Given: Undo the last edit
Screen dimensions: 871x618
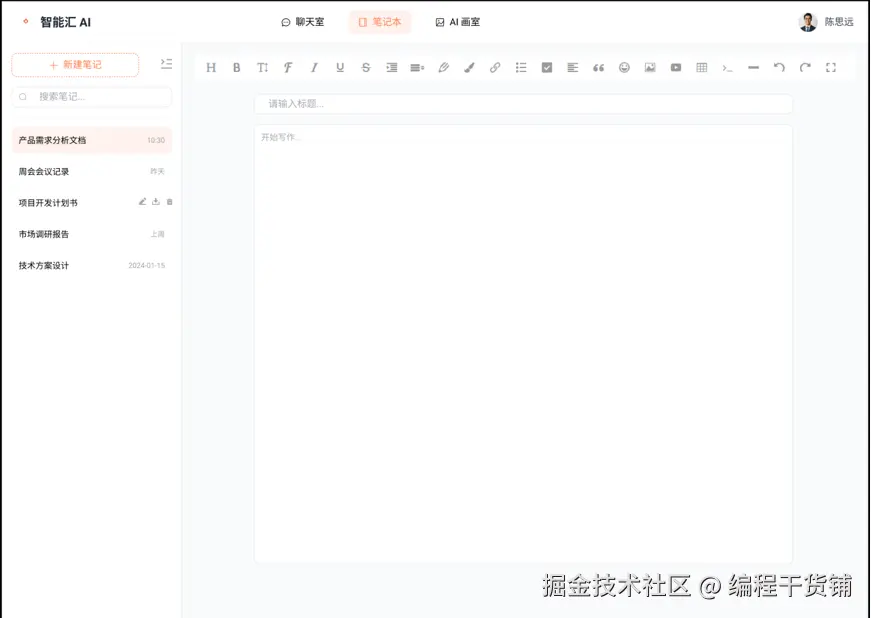Looking at the screenshot, I should coord(779,68).
